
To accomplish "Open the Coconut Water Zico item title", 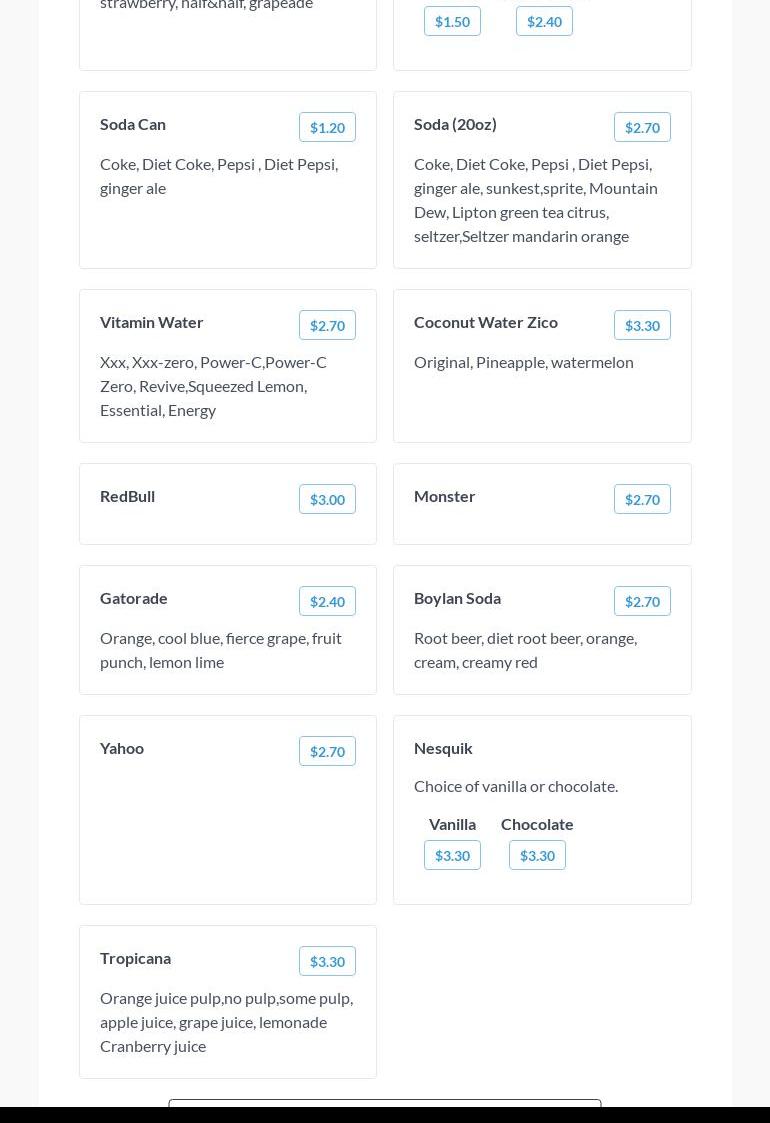I will (486, 322).
